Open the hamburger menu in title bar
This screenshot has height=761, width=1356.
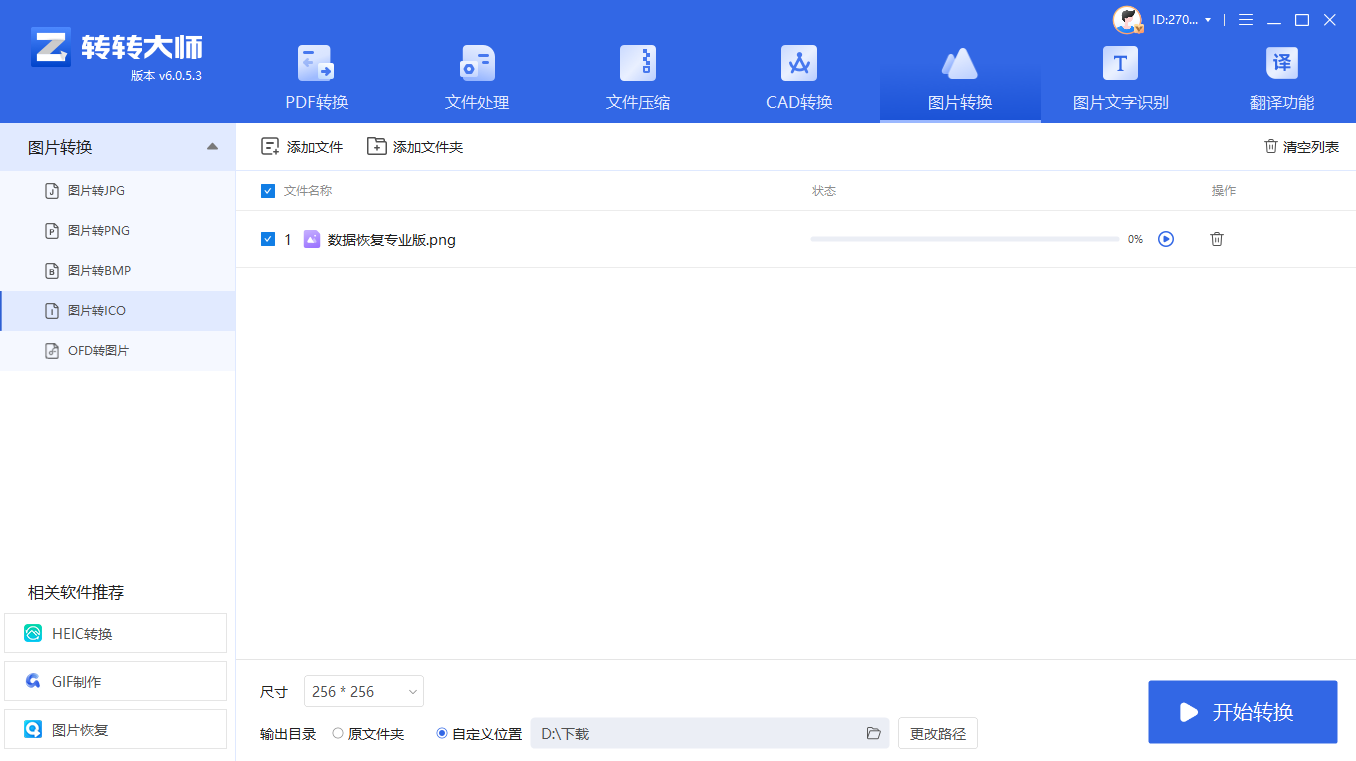pos(1246,20)
